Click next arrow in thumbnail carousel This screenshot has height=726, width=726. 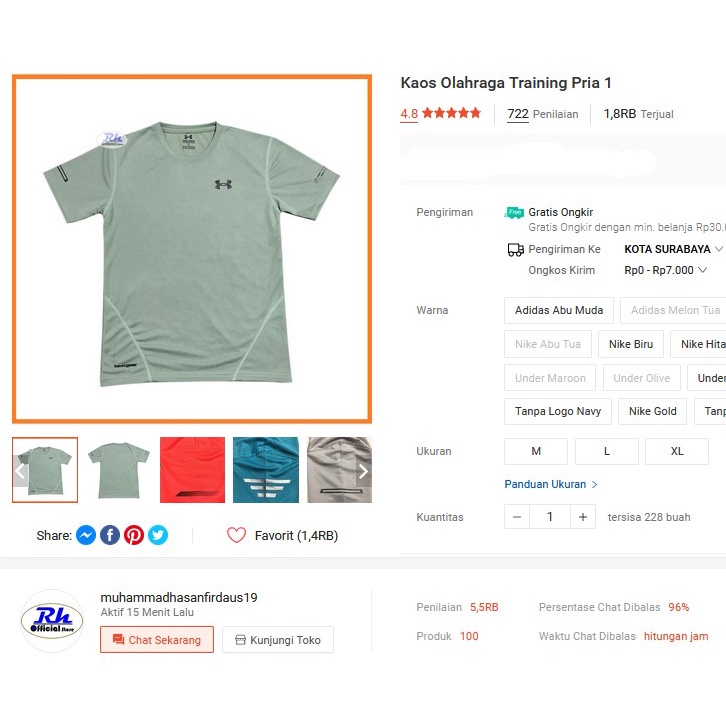(x=363, y=471)
